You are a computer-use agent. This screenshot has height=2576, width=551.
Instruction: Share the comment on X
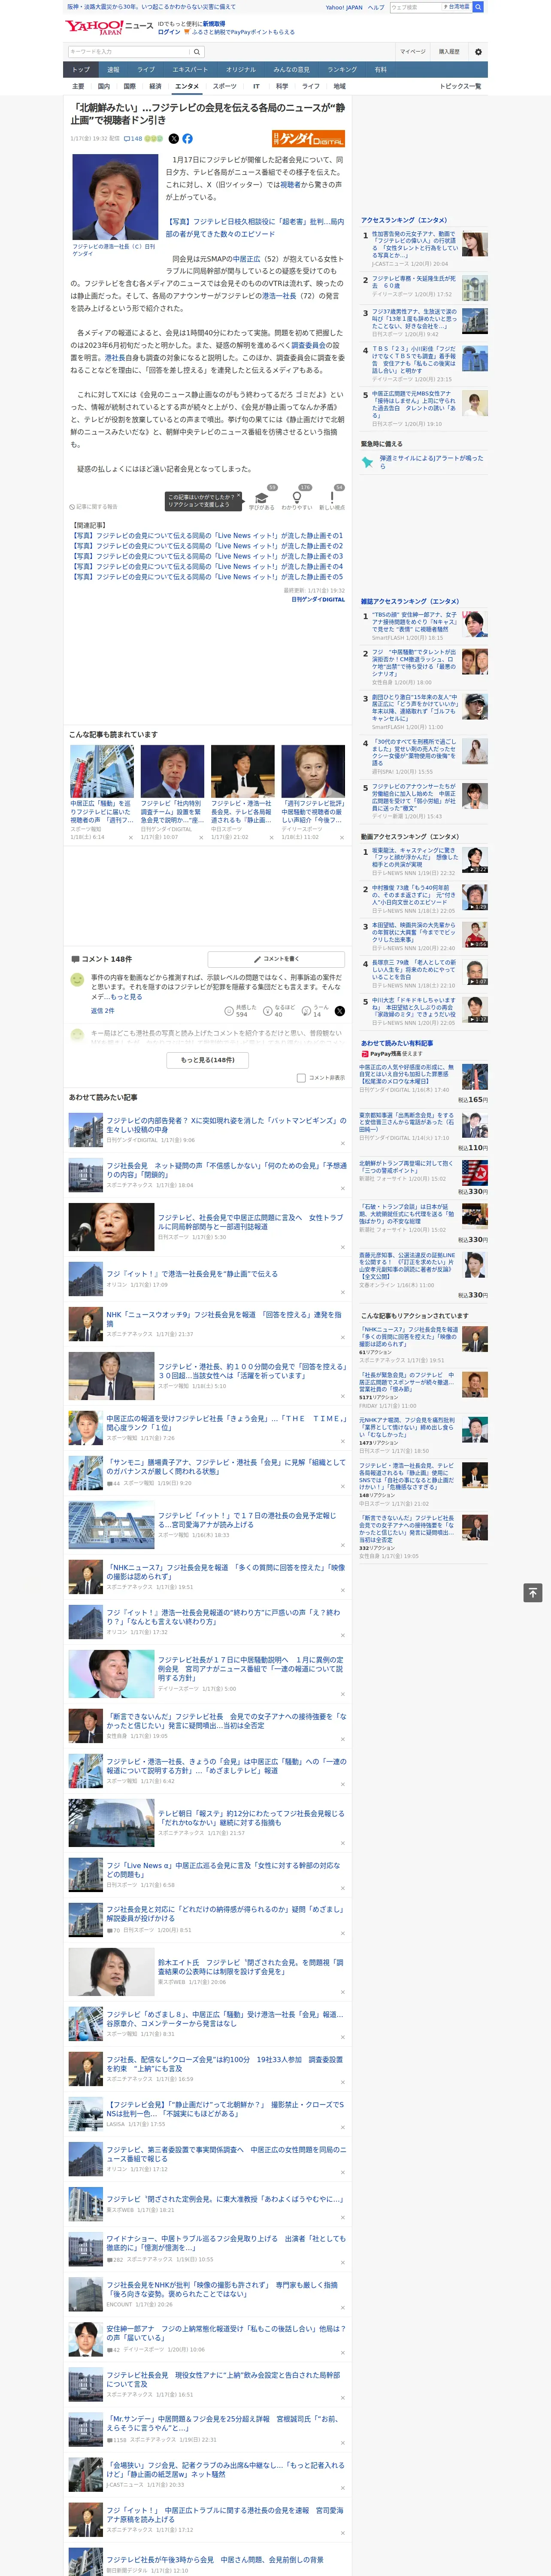[340, 1011]
